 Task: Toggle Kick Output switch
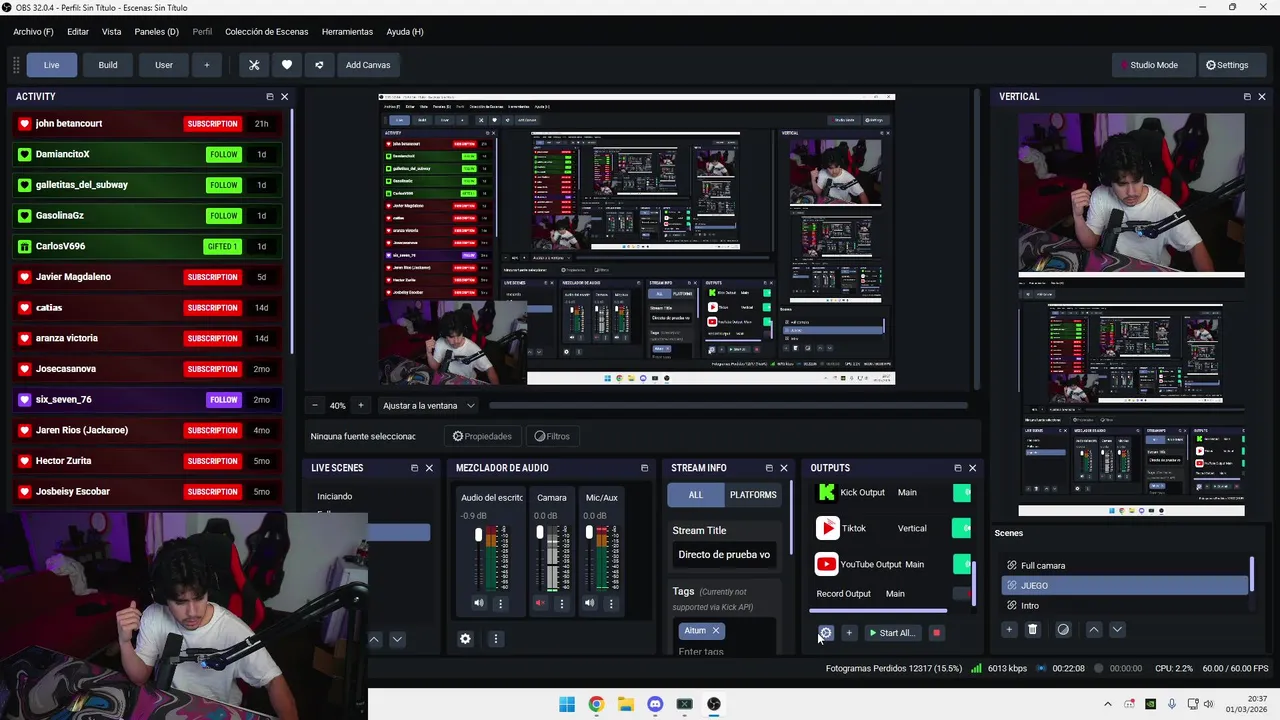pyautogui.click(x=962, y=492)
